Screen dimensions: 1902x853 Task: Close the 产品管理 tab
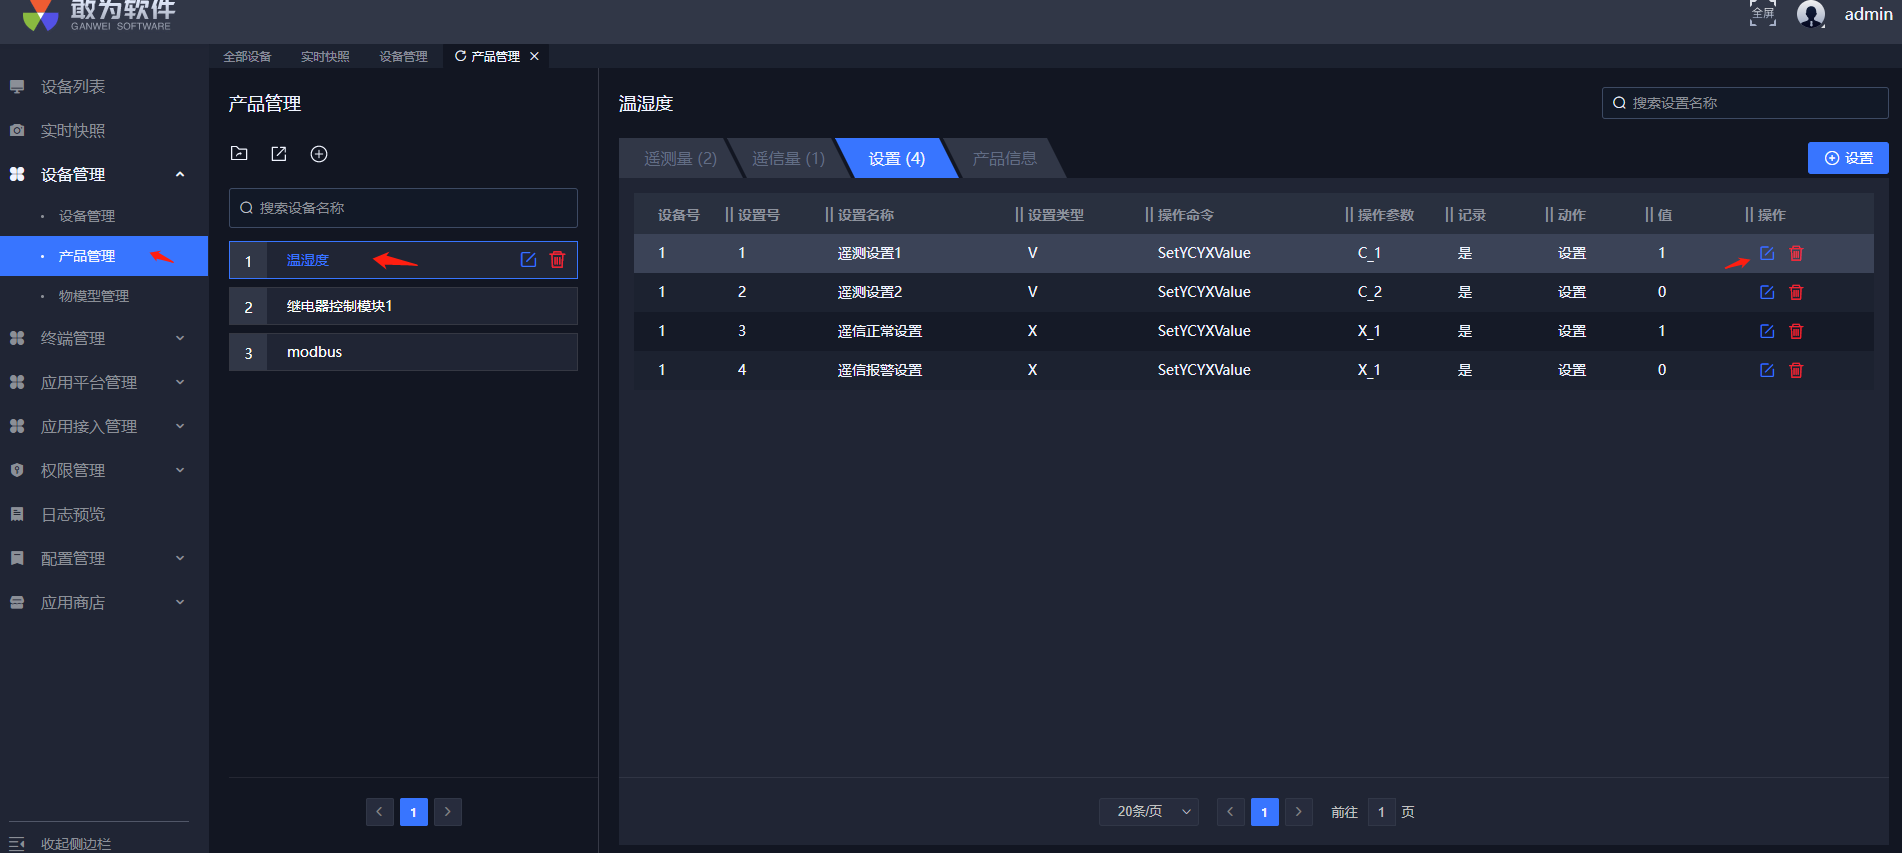(535, 56)
